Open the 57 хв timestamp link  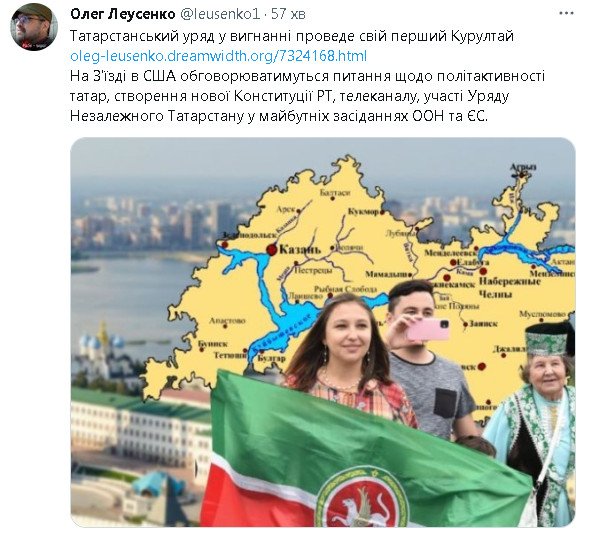[288, 14]
